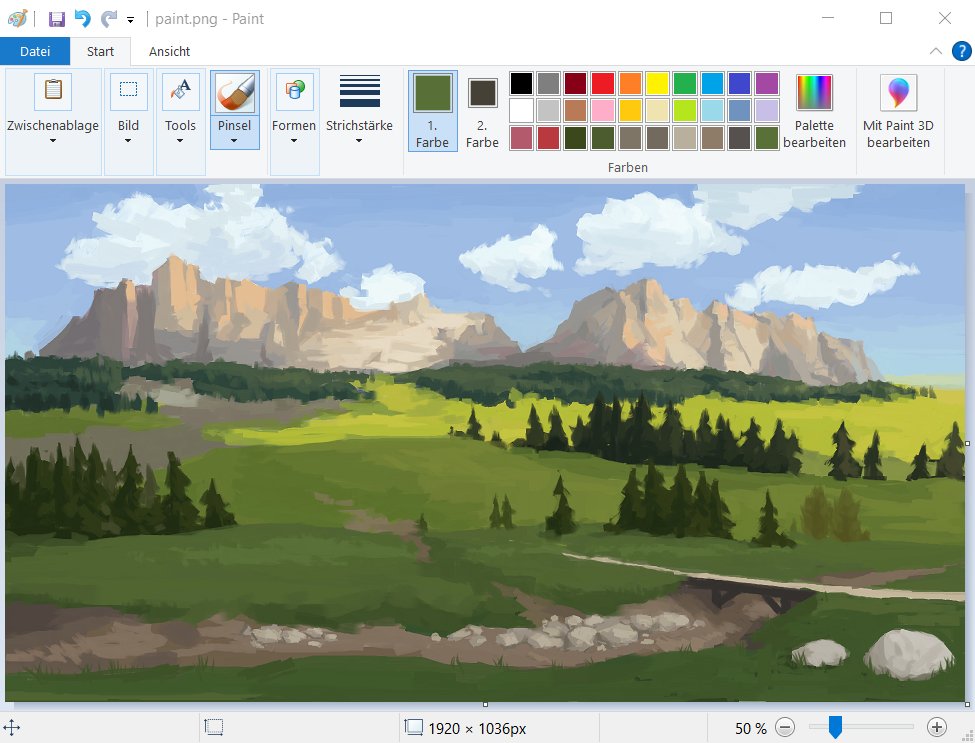
Task: Open the quick access toolbar customization arrow
Action: tap(129, 19)
